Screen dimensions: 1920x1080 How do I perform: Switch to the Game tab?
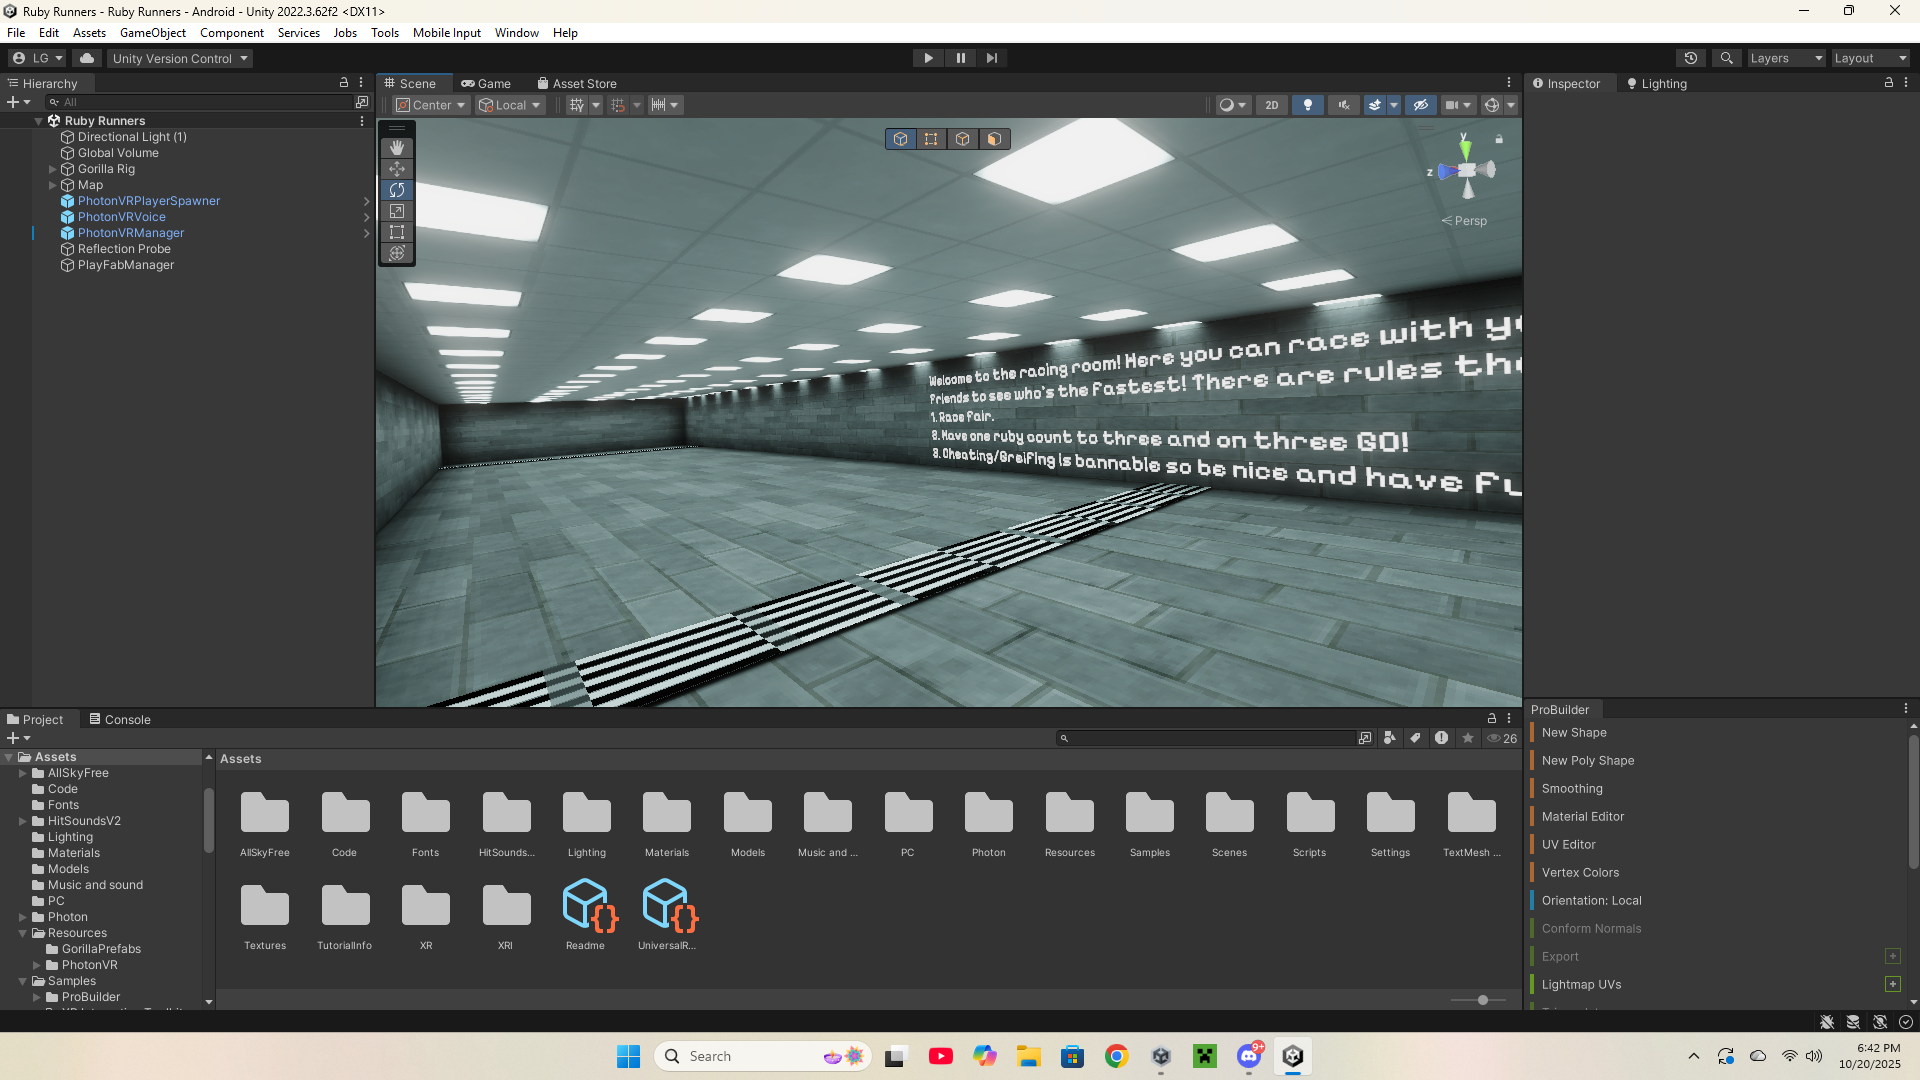[486, 84]
